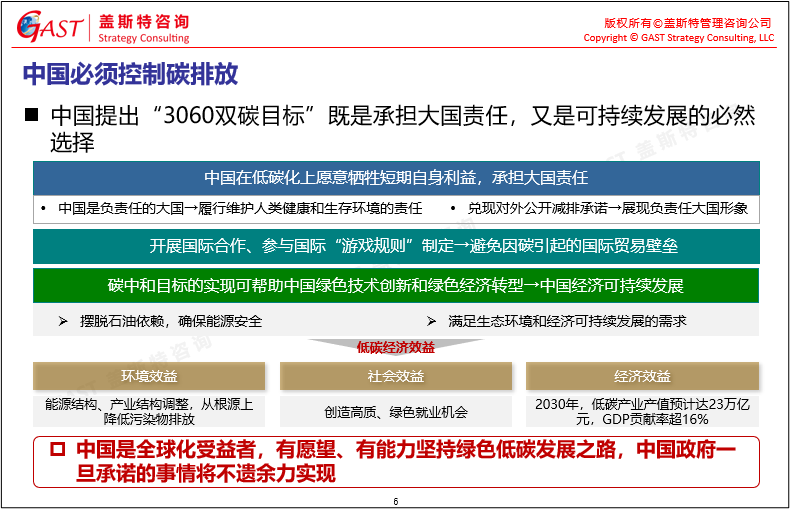
Task: Click the green banner about 碳中和目标
Action: (395, 285)
